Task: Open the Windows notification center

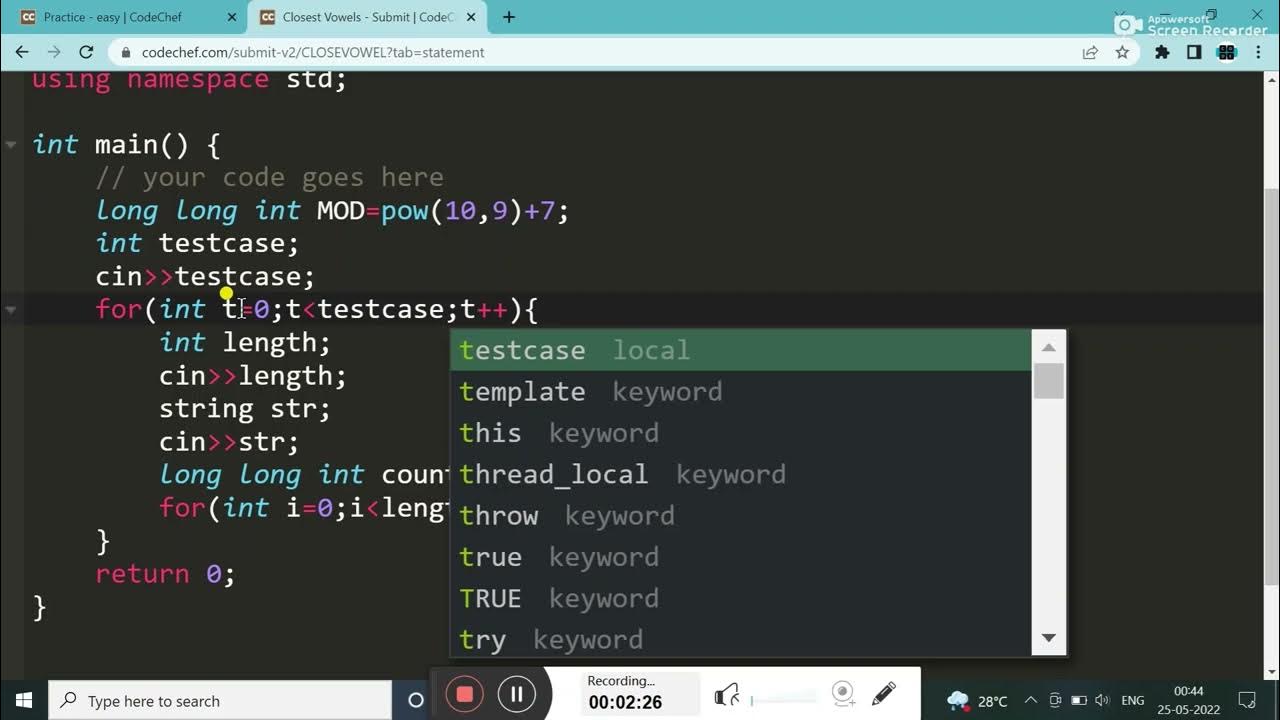Action: [x=1247, y=700]
